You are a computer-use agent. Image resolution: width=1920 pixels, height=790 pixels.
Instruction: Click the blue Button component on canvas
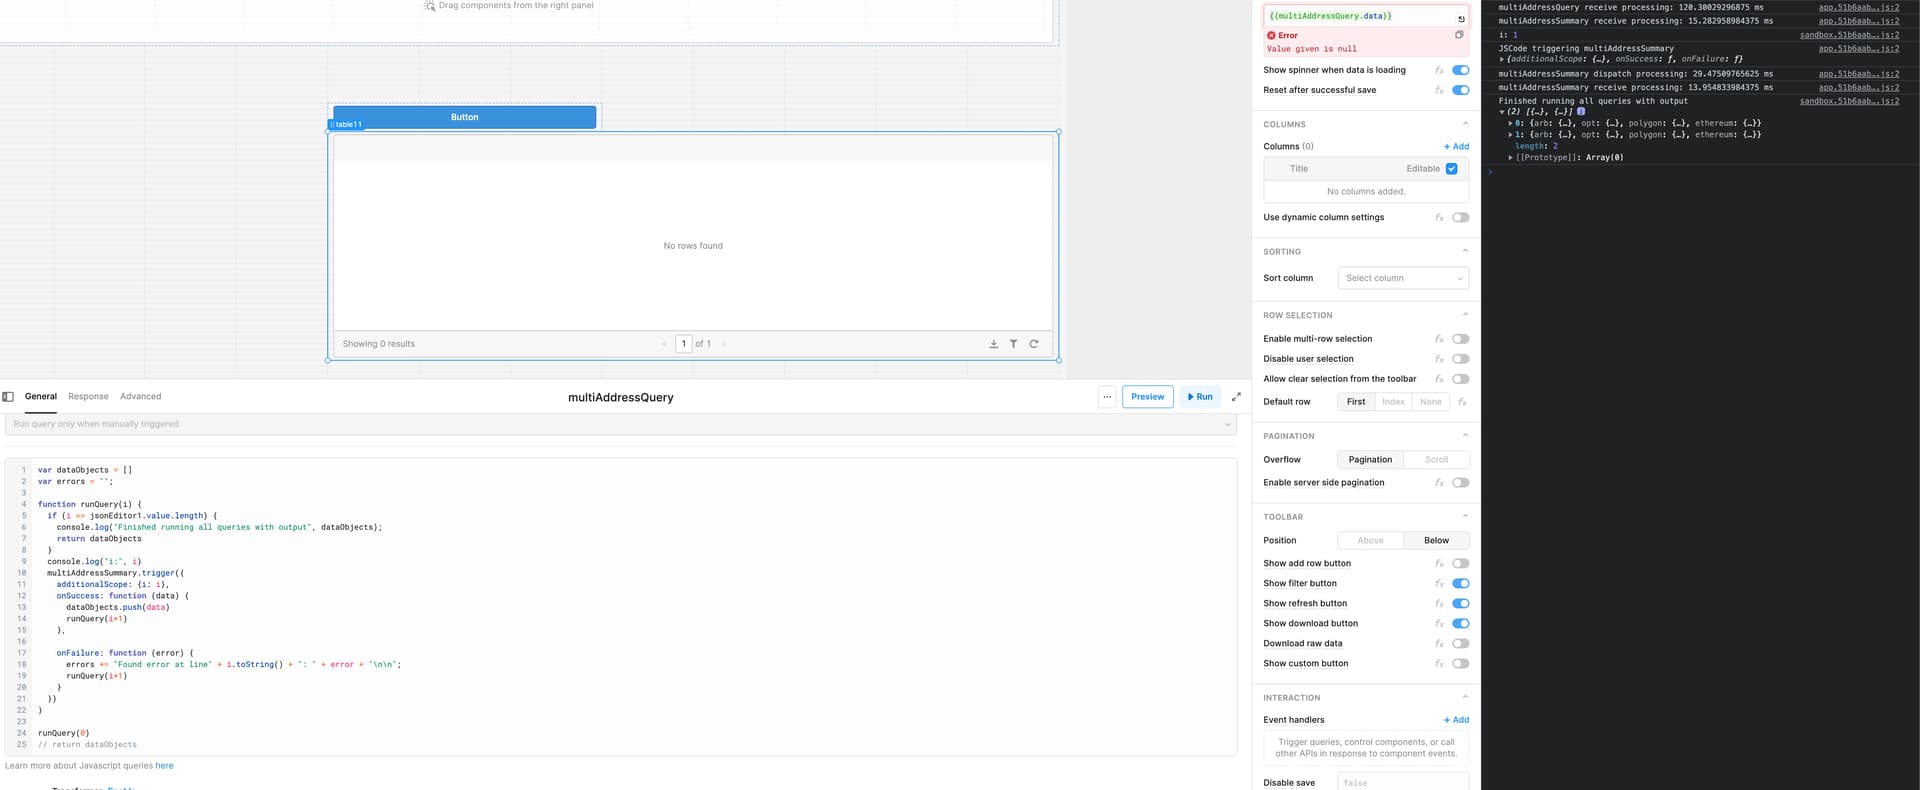[x=464, y=117]
